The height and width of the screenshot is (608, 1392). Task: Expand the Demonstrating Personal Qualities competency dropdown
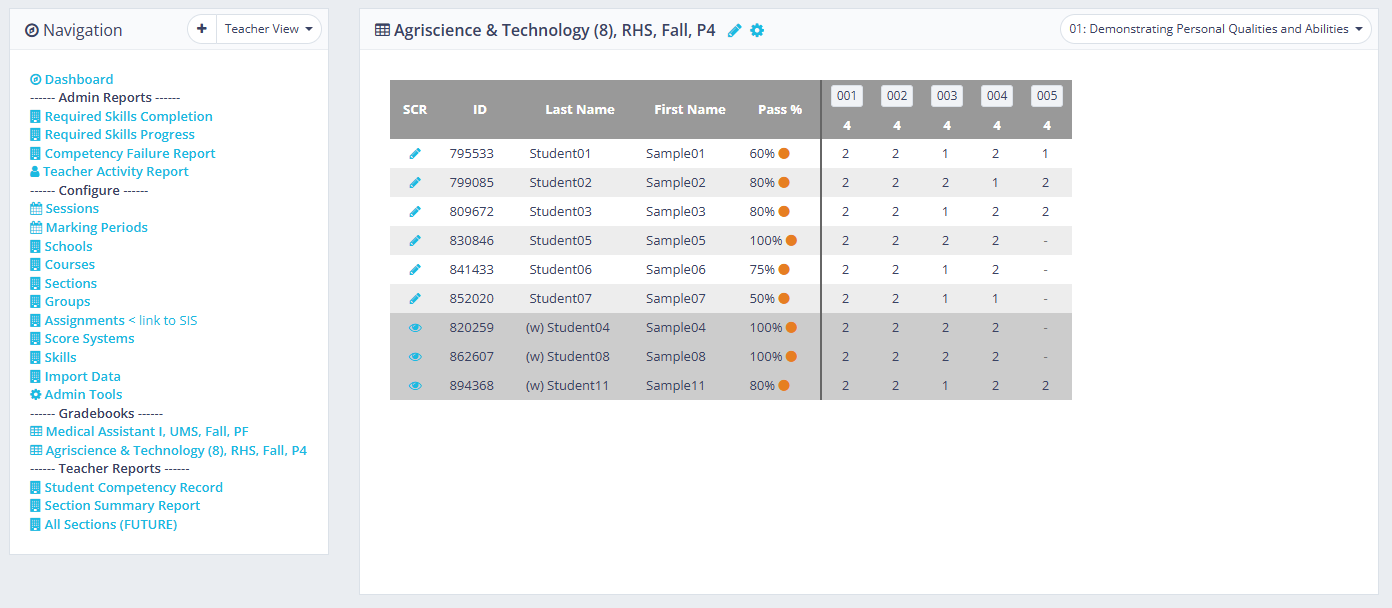click(1215, 30)
